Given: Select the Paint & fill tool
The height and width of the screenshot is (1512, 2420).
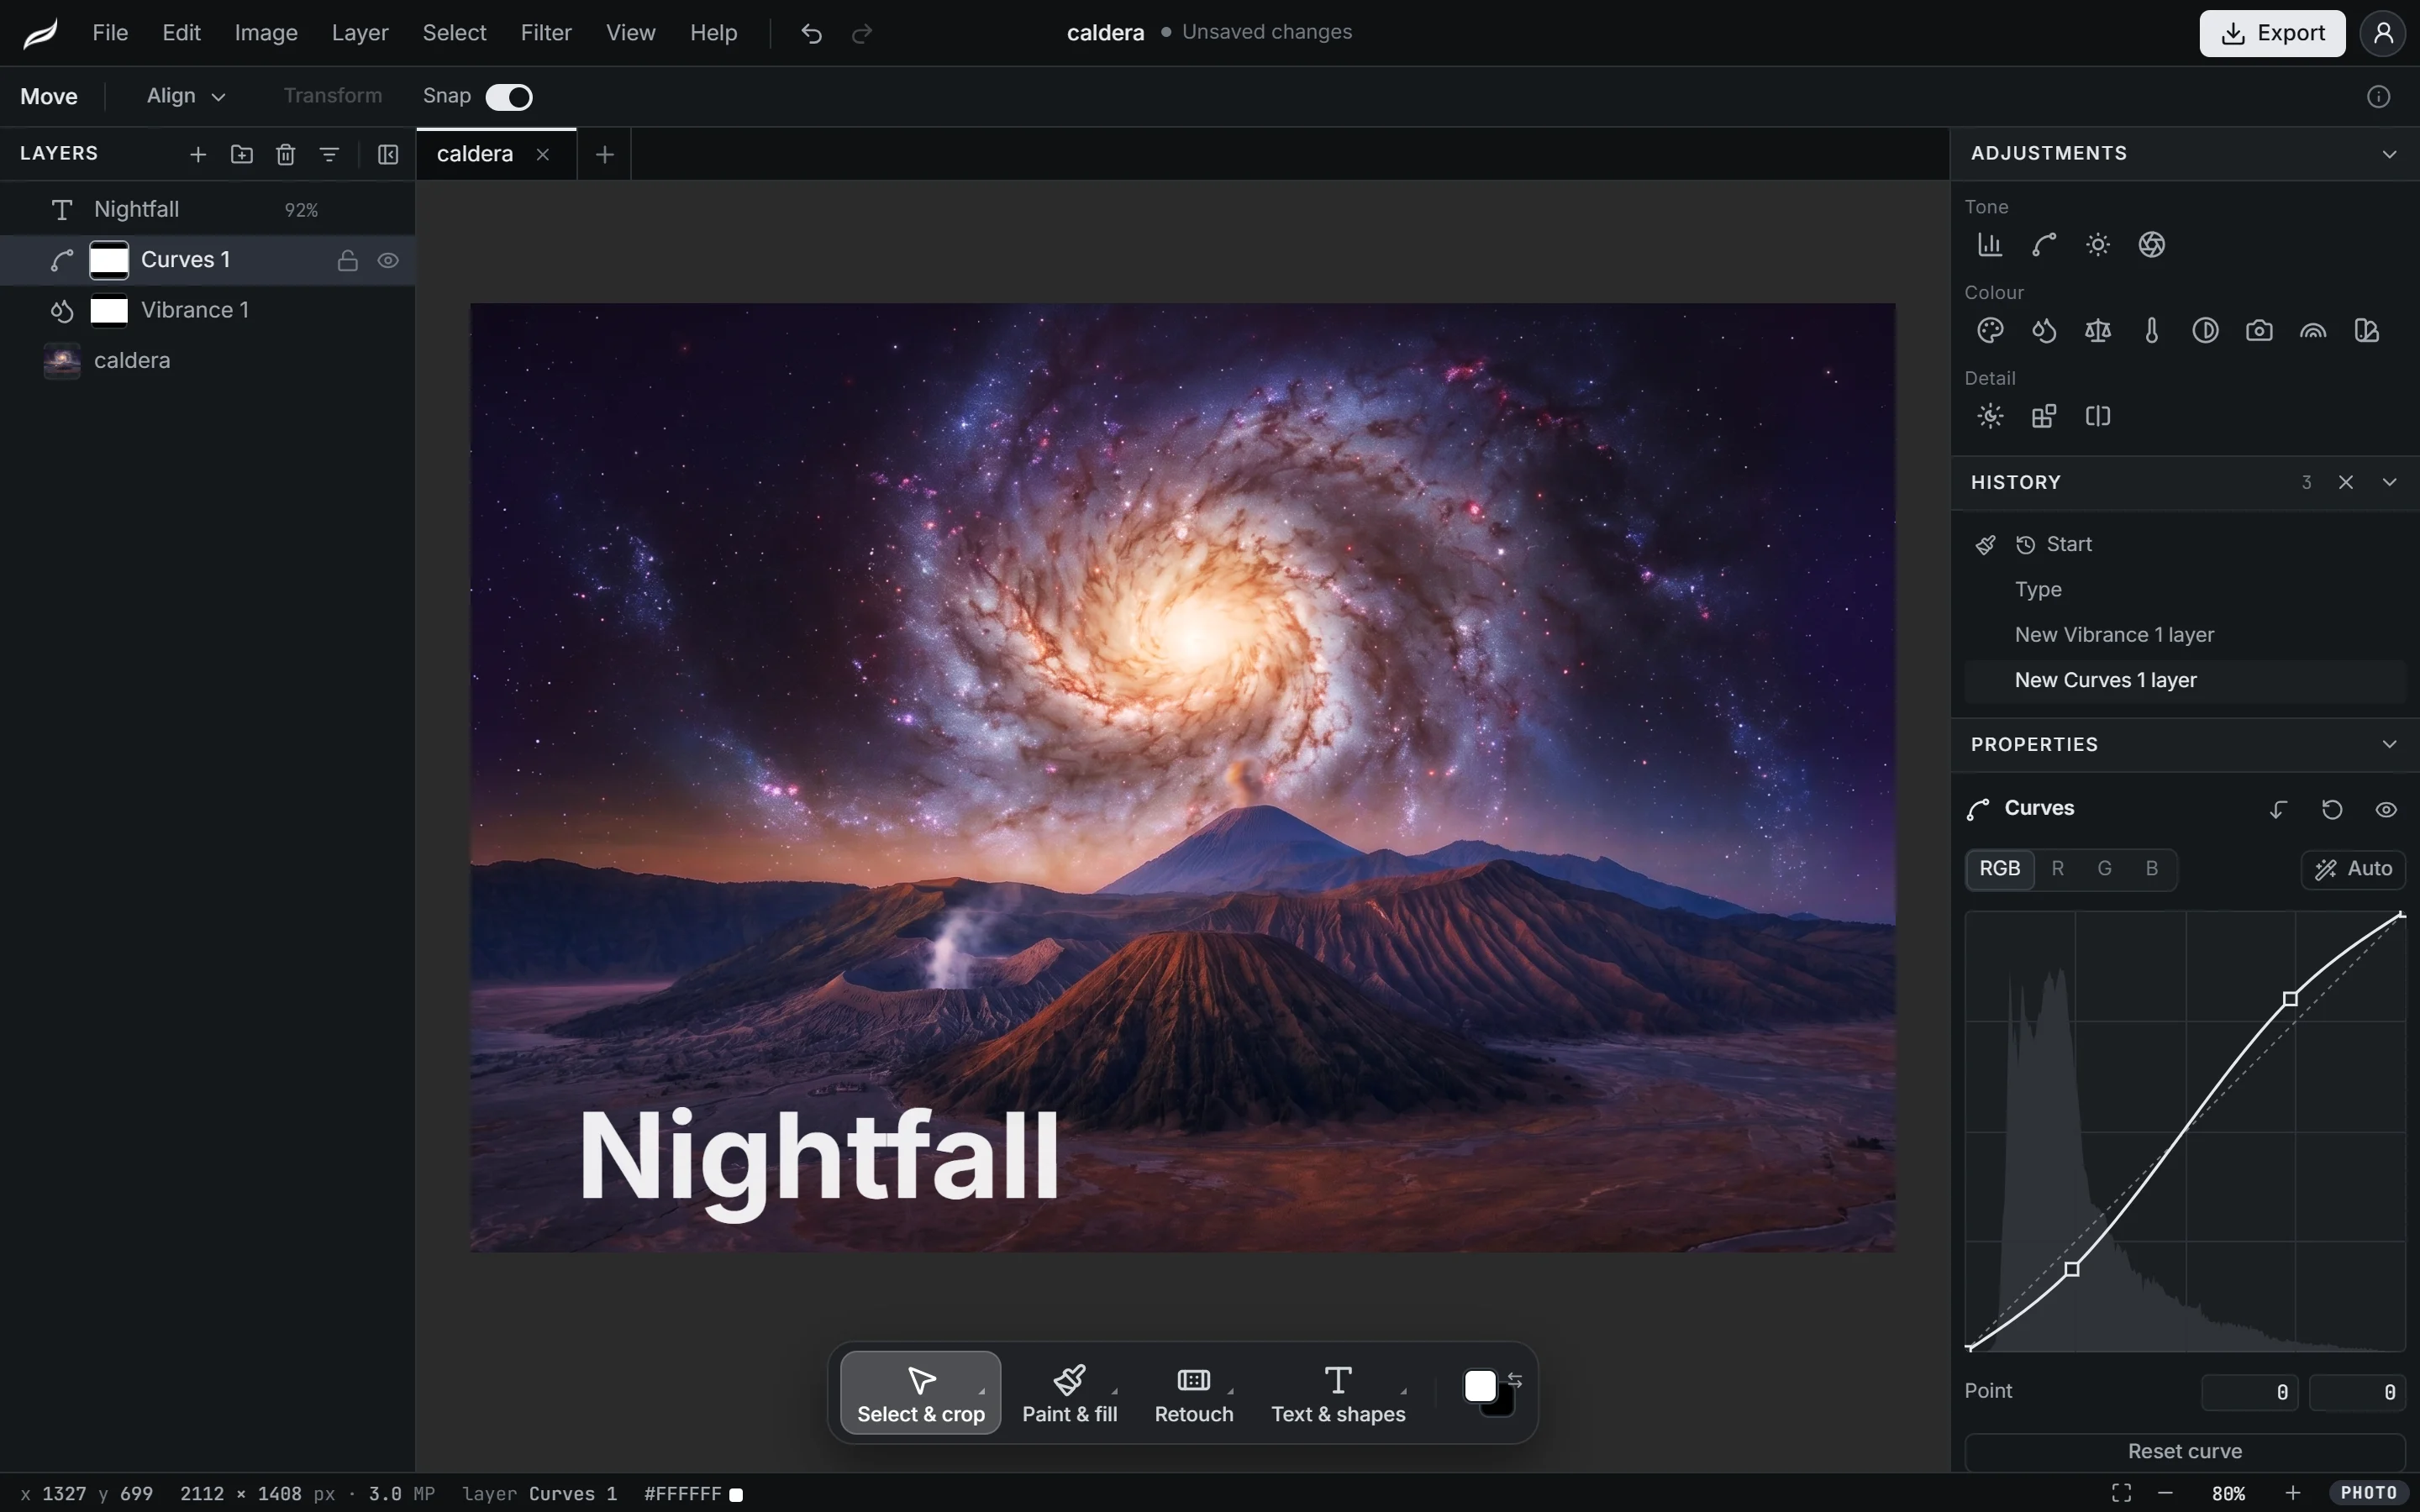Looking at the screenshot, I should 1069,1393.
